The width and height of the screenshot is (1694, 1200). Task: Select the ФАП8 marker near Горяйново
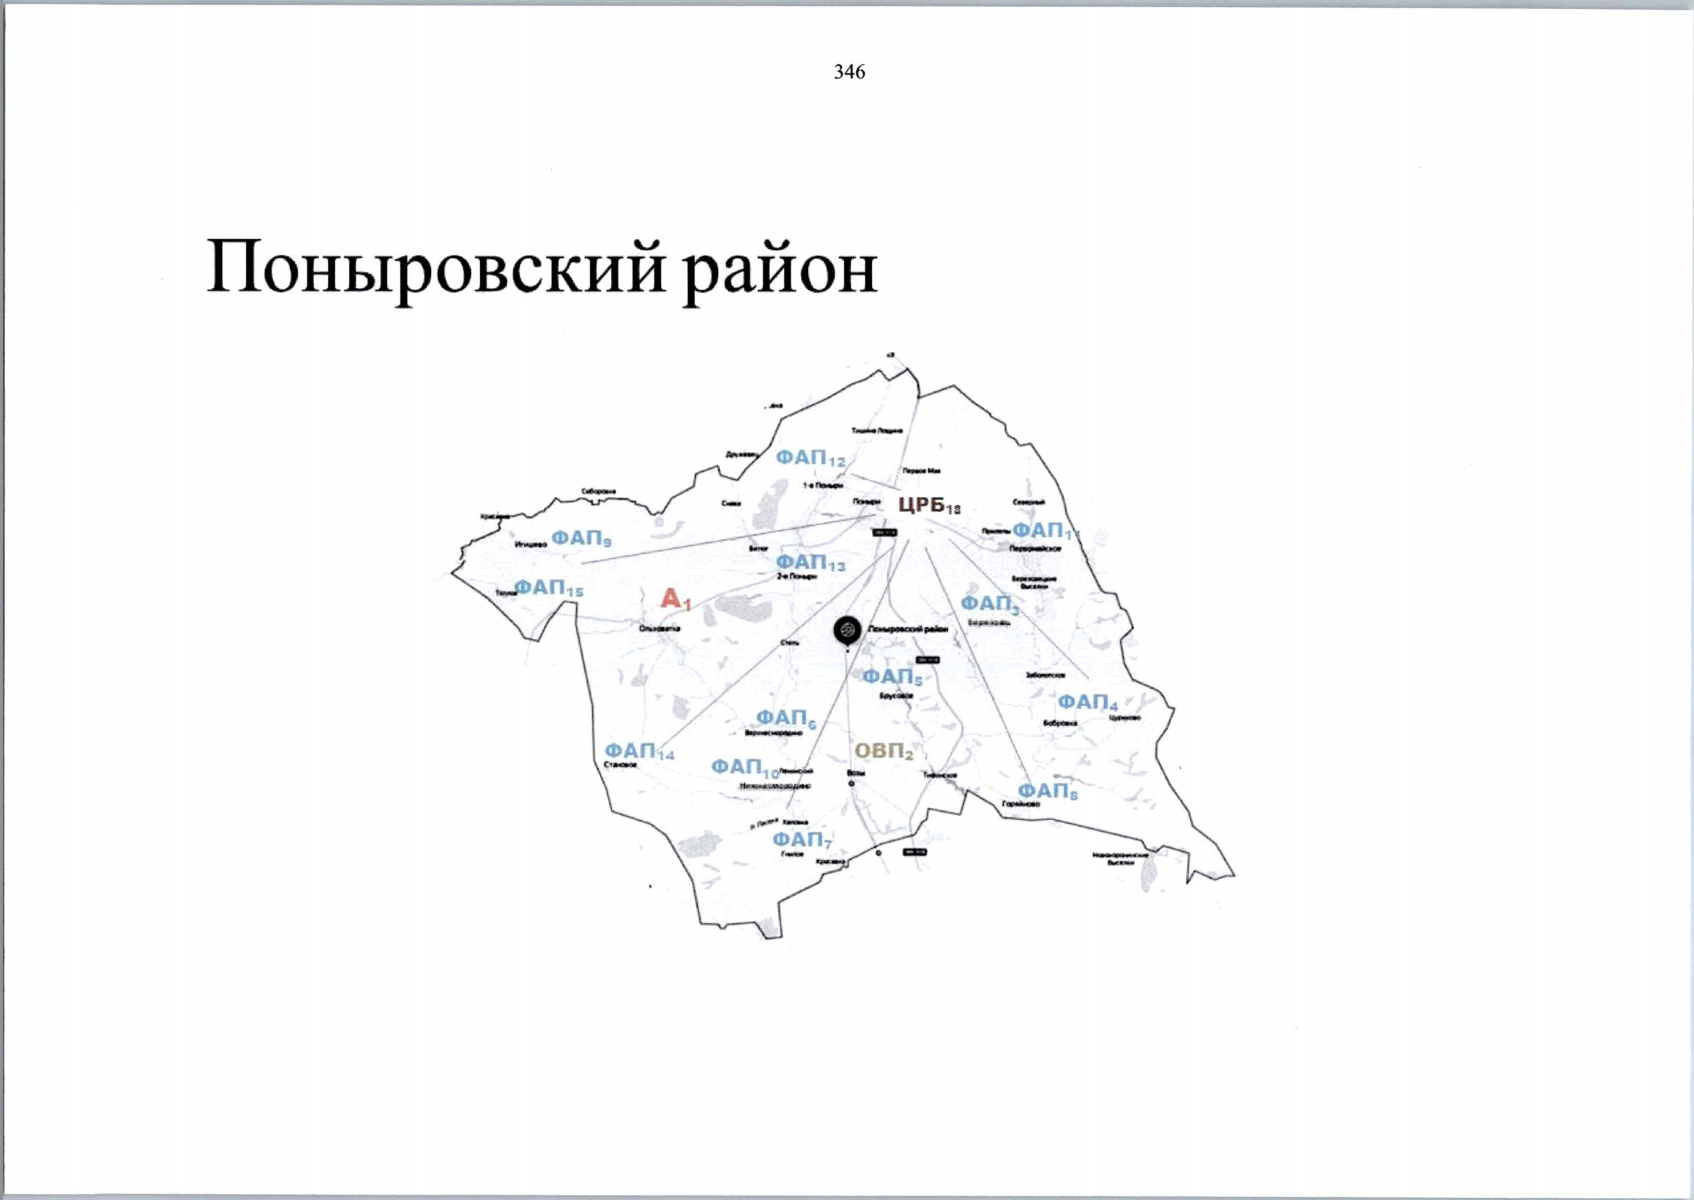[x=1046, y=792]
